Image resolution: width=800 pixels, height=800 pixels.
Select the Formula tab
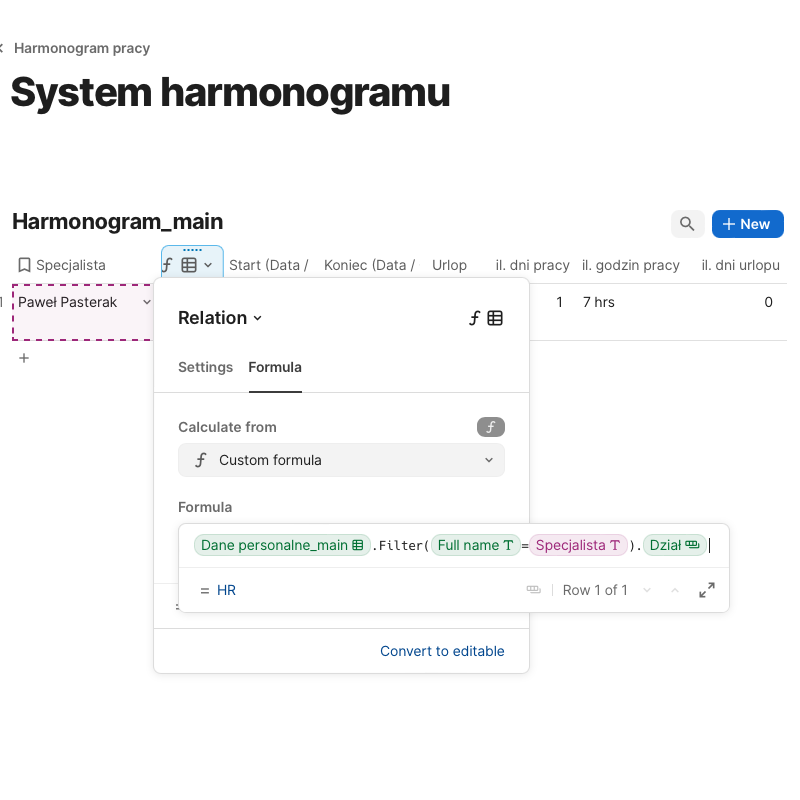coord(275,367)
